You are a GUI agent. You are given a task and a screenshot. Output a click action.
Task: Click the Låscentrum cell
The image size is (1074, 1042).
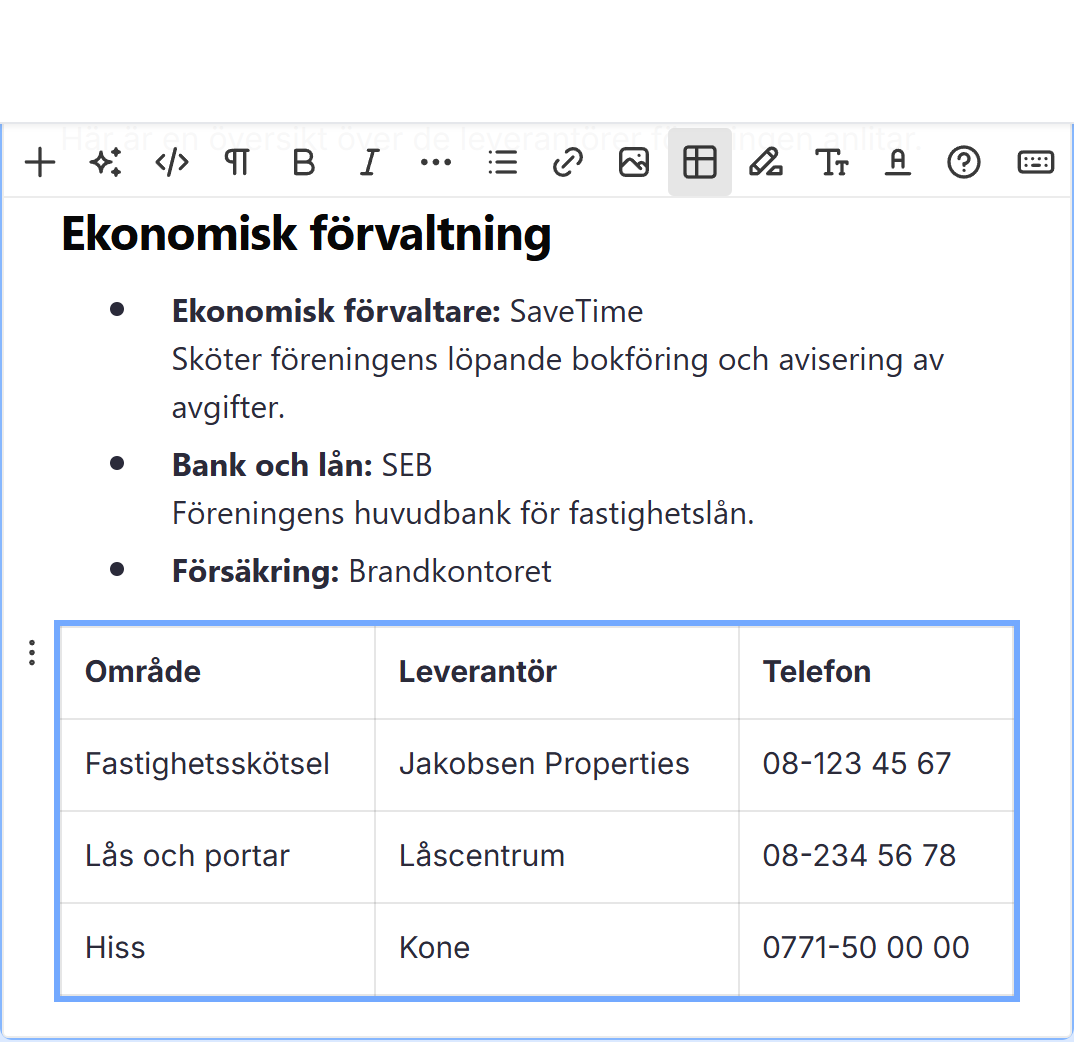pos(557,856)
